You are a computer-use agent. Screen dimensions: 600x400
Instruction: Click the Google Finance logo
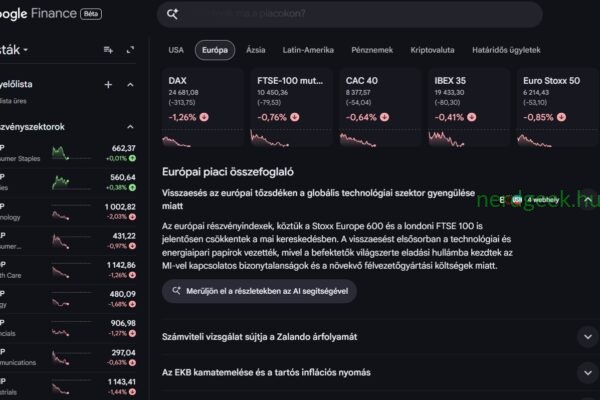[38, 14]
